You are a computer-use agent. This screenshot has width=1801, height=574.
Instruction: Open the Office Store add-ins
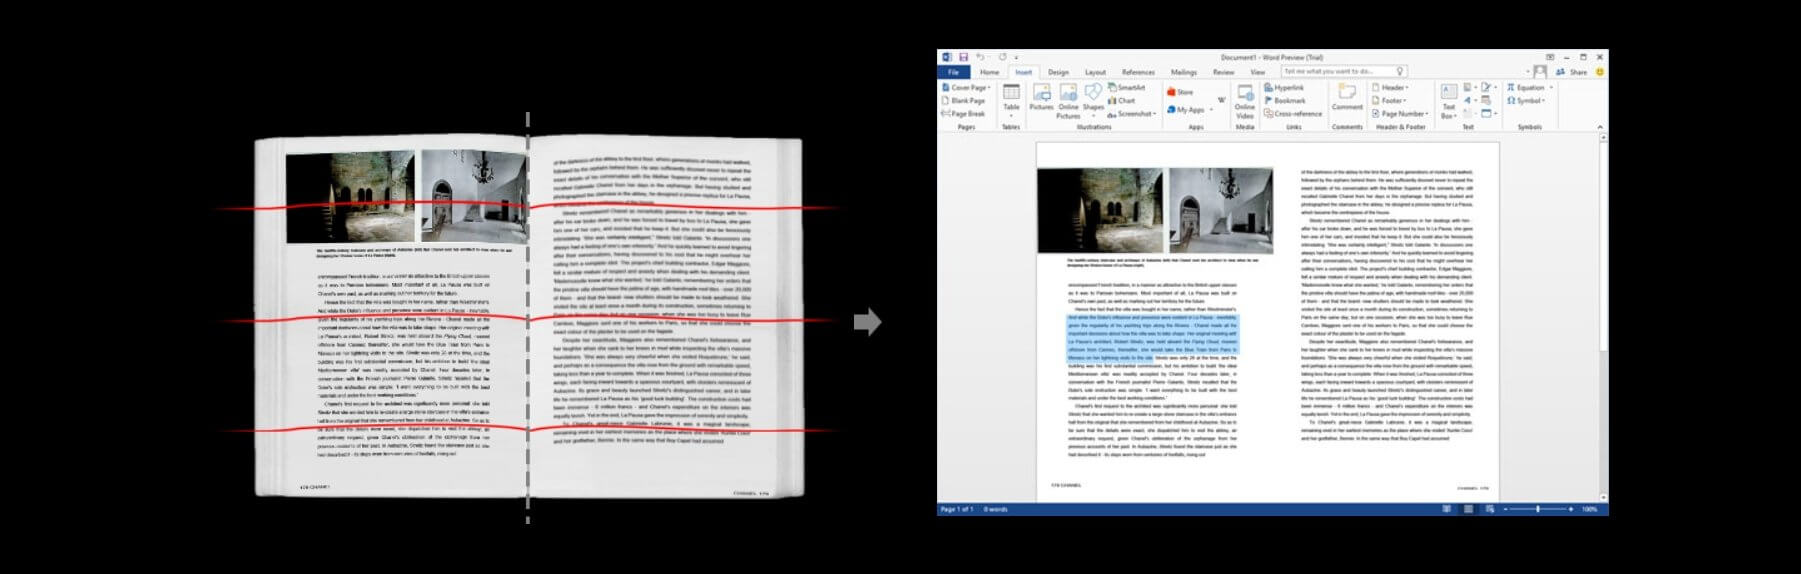[x=1180, y=92]
